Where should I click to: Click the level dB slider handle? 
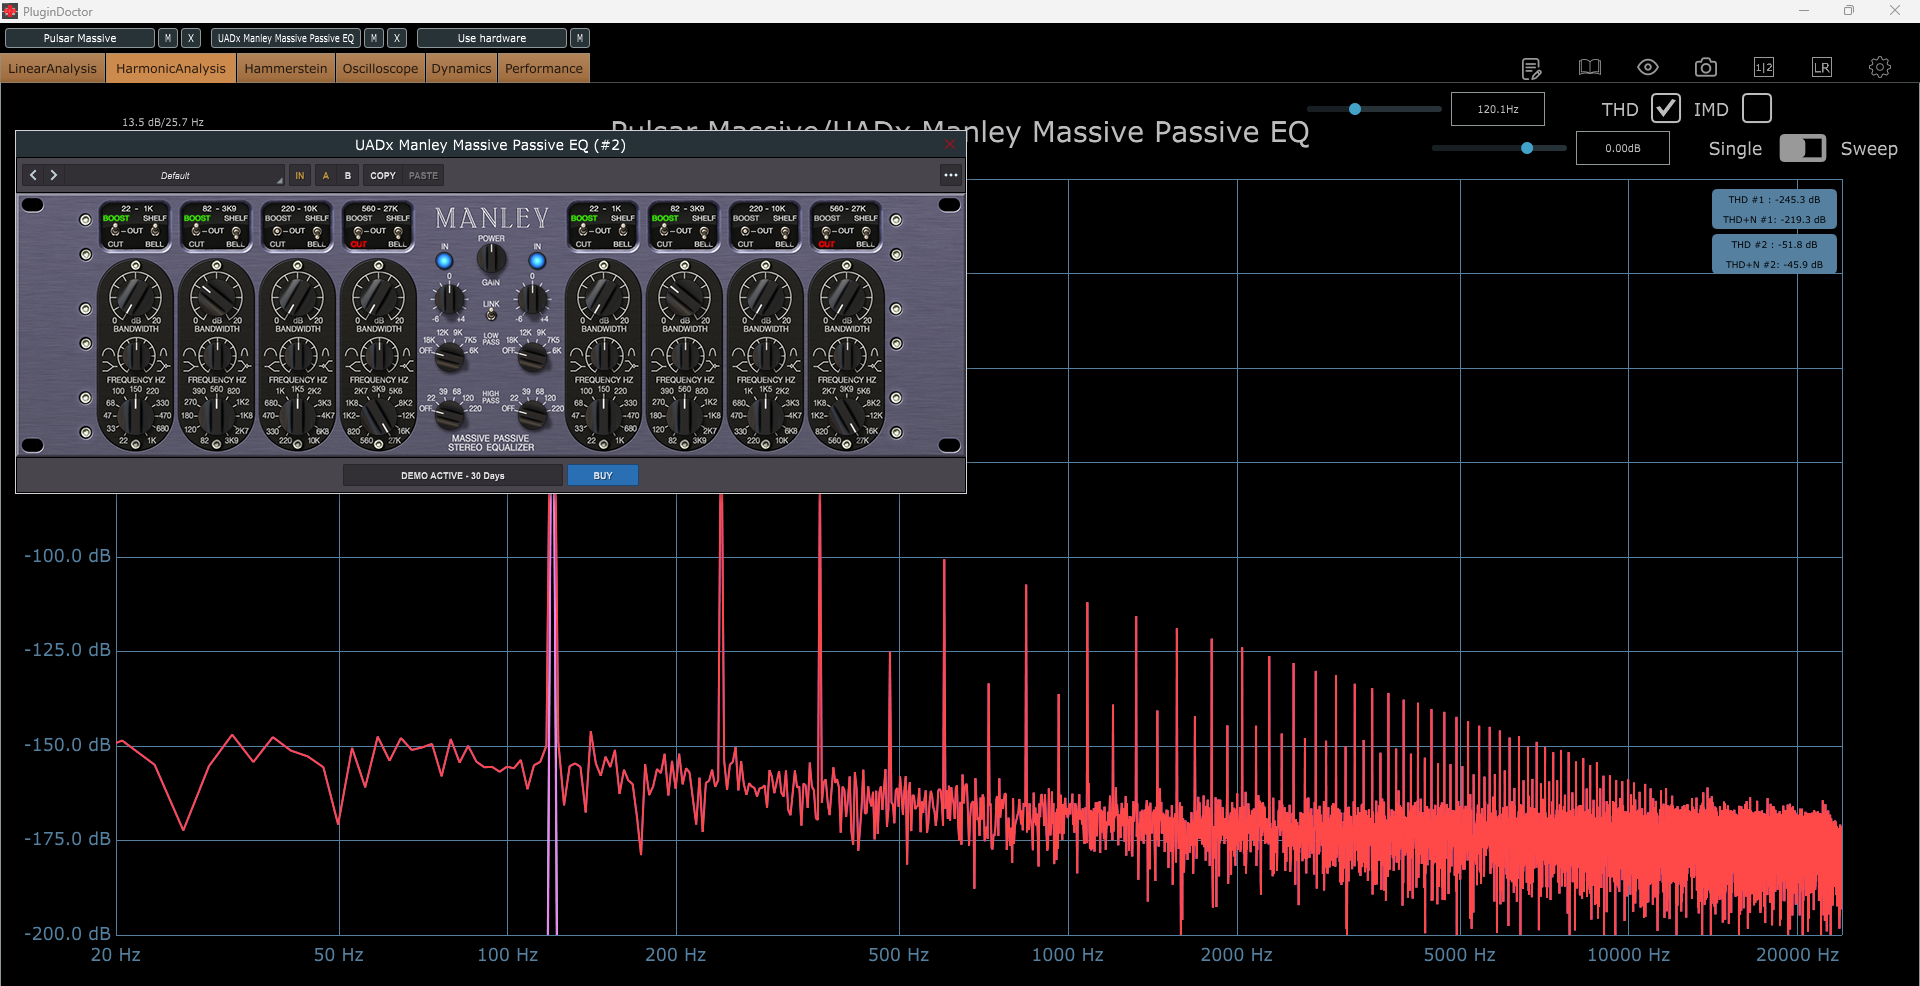[x=1527, y=148]
